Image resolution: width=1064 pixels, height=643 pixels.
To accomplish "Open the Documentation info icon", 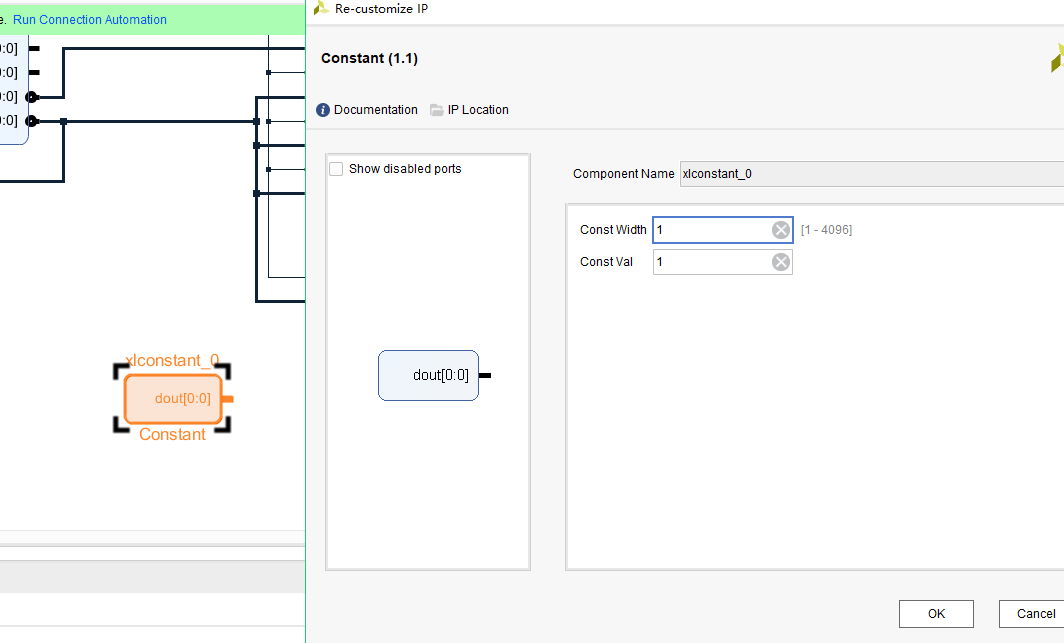I will pyautogui.click(x=323, y=110).
